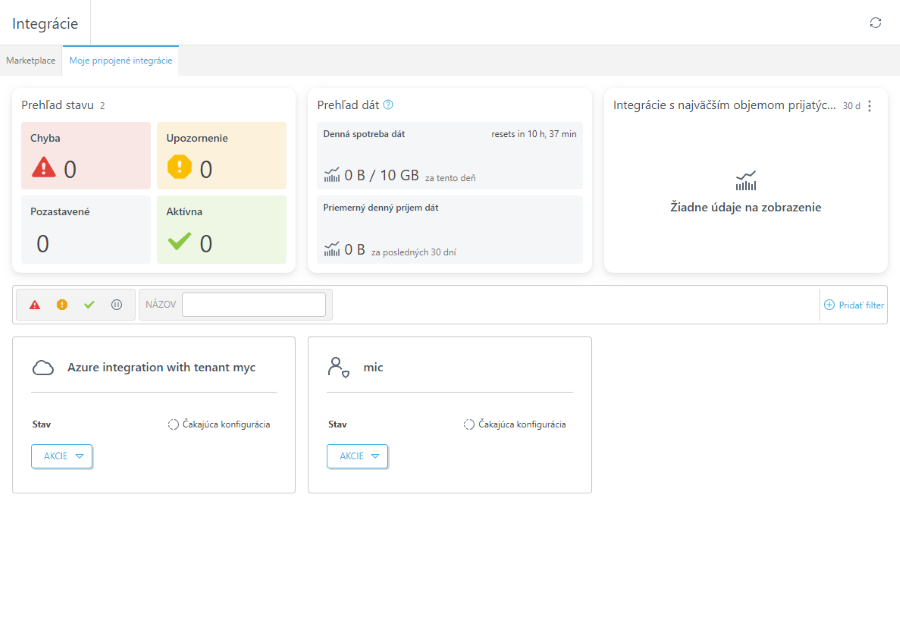Open the help icon beside Prehľad dát
This screenshot has width=900, height=633.
pos(388,104)
